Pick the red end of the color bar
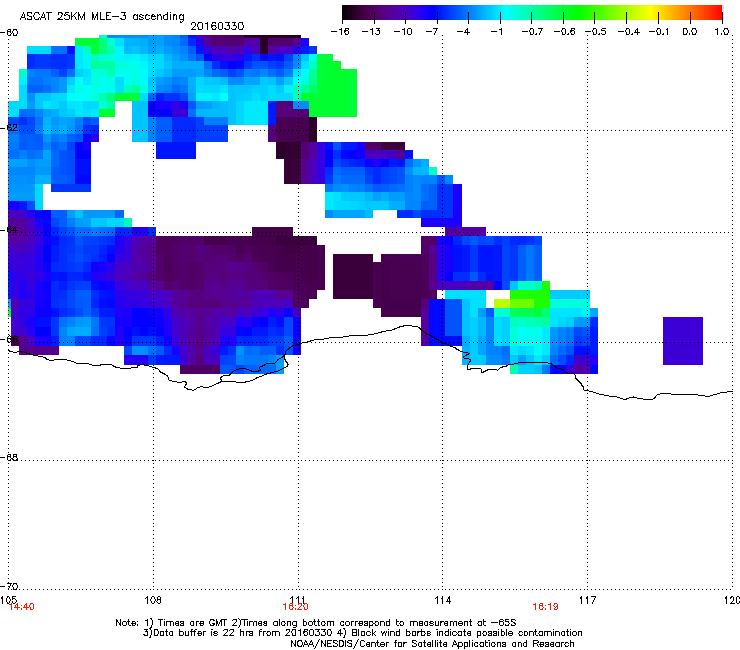740x650 pixels. (715, 13)
